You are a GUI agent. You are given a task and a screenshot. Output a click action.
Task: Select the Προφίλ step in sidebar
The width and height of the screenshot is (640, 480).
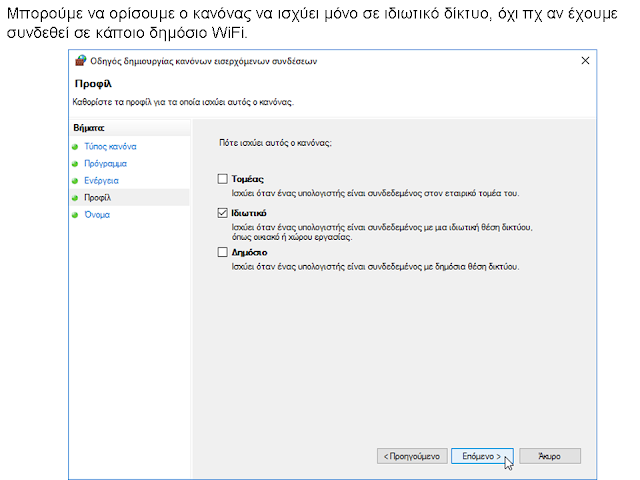(98, 198)
